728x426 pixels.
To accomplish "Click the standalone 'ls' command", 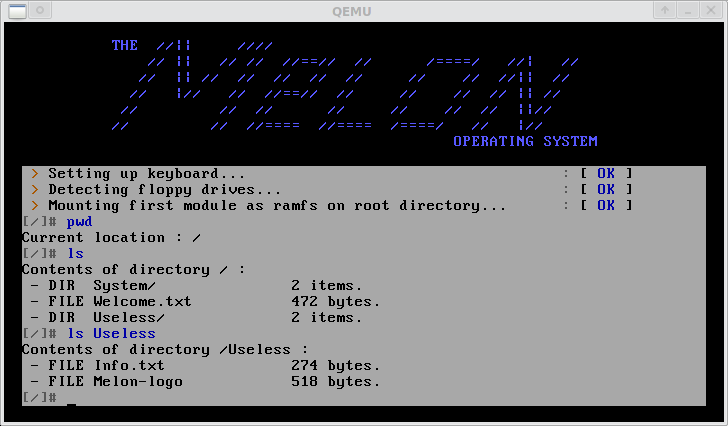I will point(75,253).
